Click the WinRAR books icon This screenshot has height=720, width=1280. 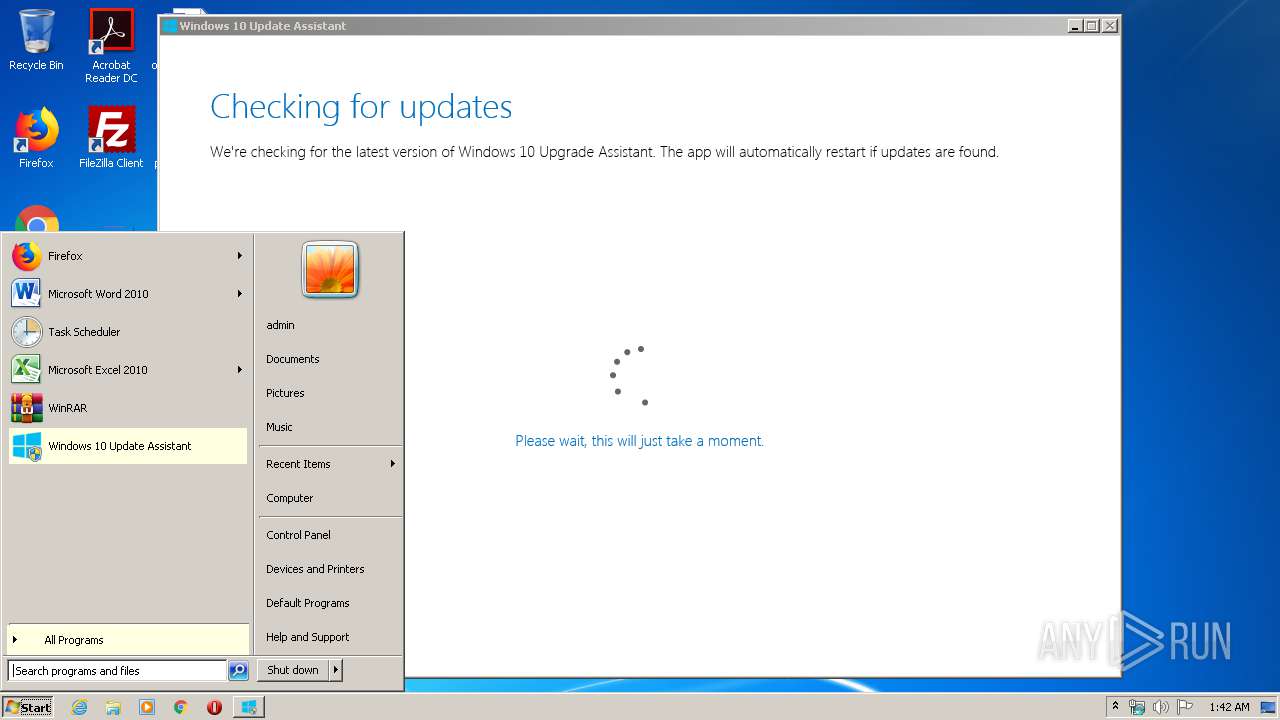pyautogui.click(x=27, y=408)
